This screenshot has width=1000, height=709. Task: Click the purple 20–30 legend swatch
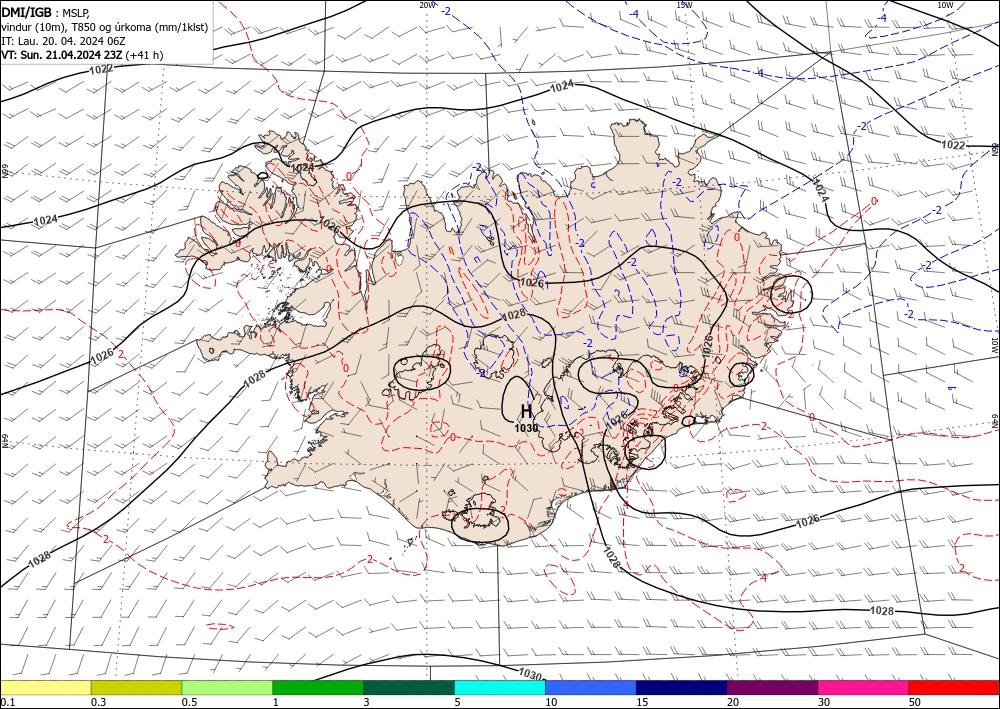point(772,688)
